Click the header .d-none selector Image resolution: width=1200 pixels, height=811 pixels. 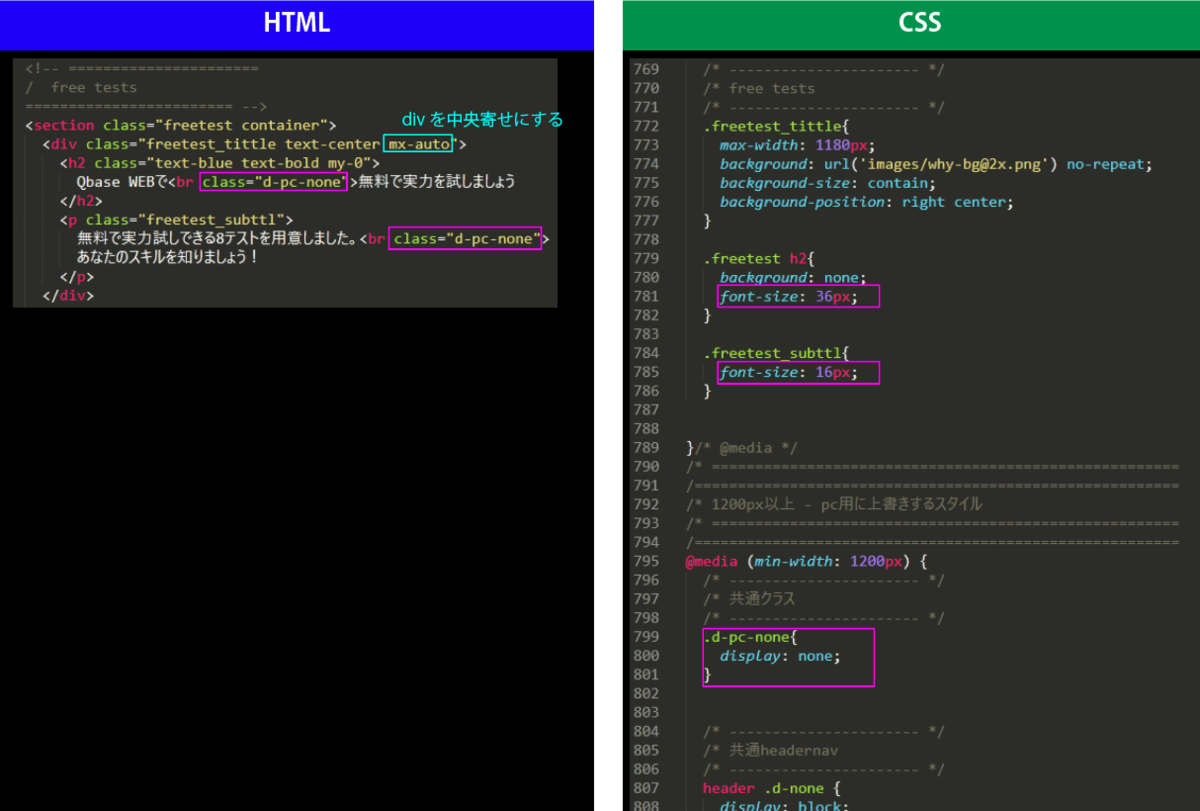(x=763, y=789)
